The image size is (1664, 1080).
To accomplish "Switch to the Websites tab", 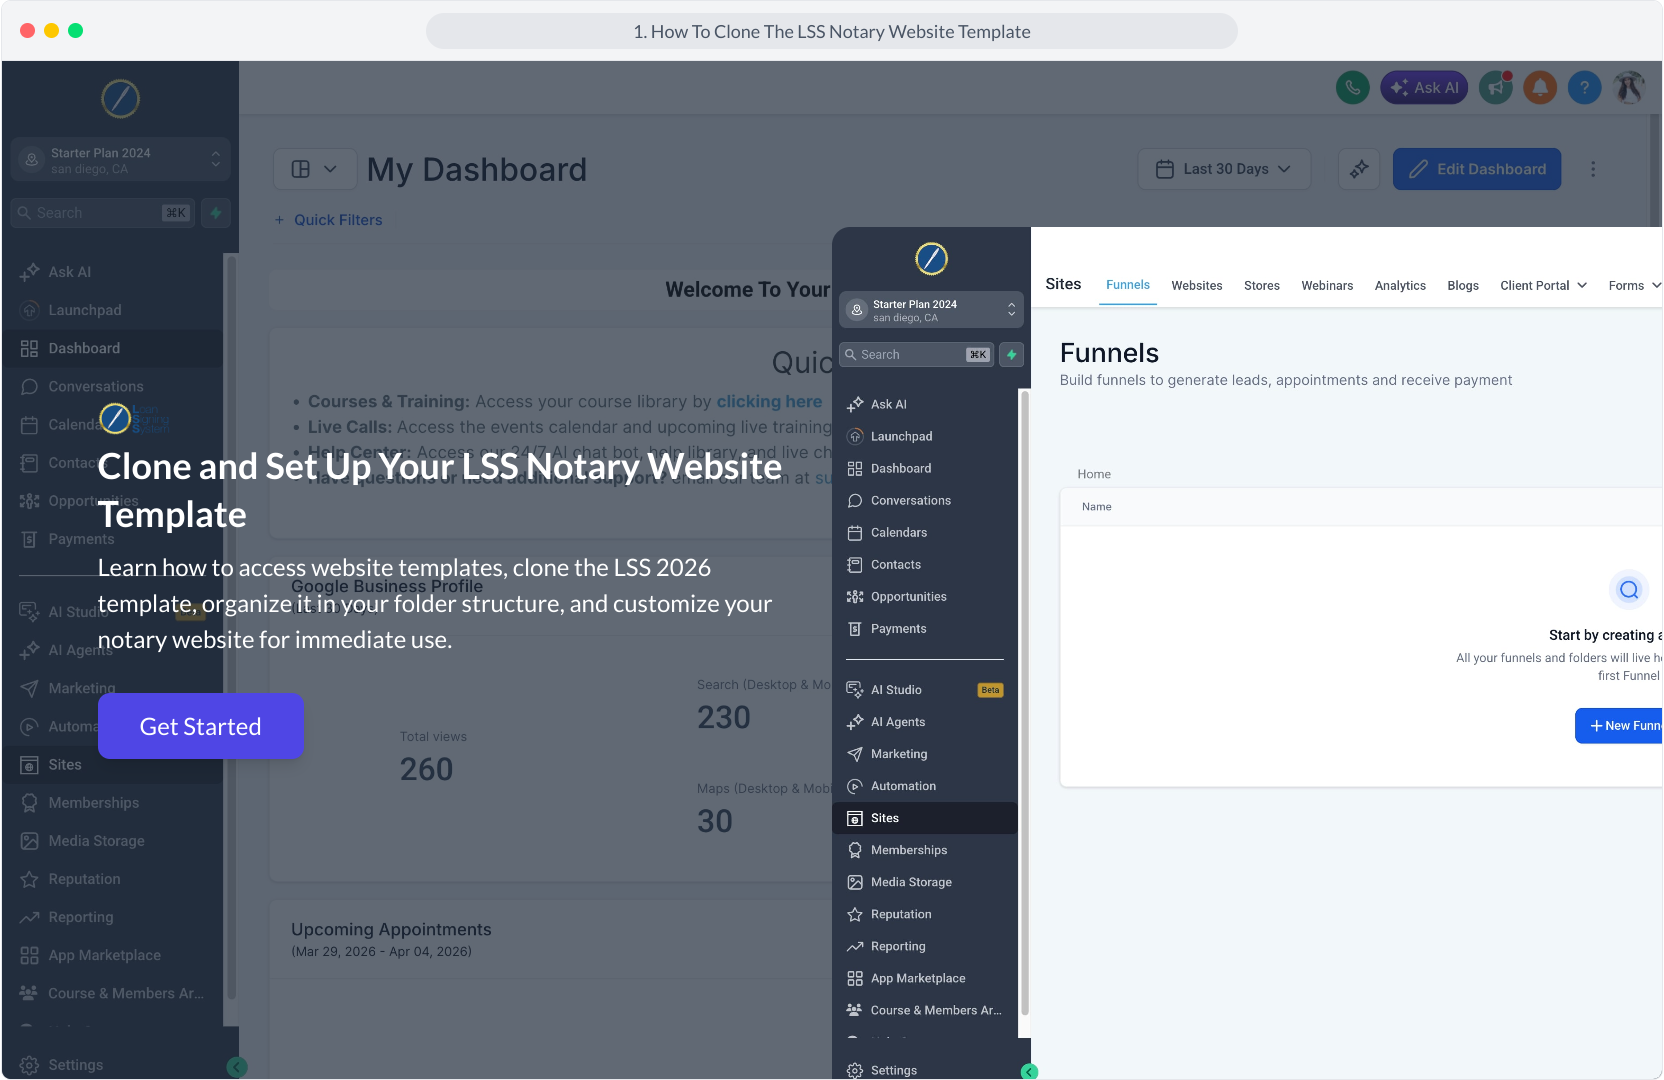I will [x=1197, y=286].
